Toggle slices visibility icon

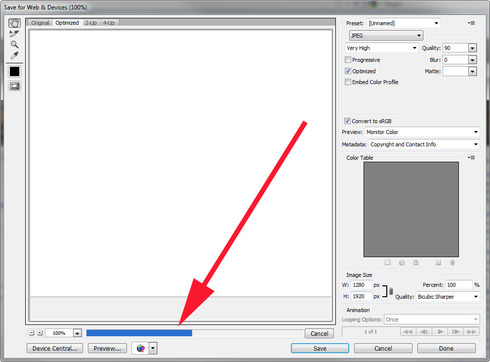[14, 86]
